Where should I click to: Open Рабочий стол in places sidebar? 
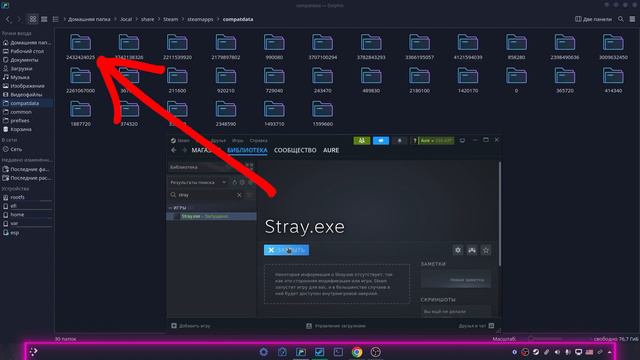click(26, 51)
